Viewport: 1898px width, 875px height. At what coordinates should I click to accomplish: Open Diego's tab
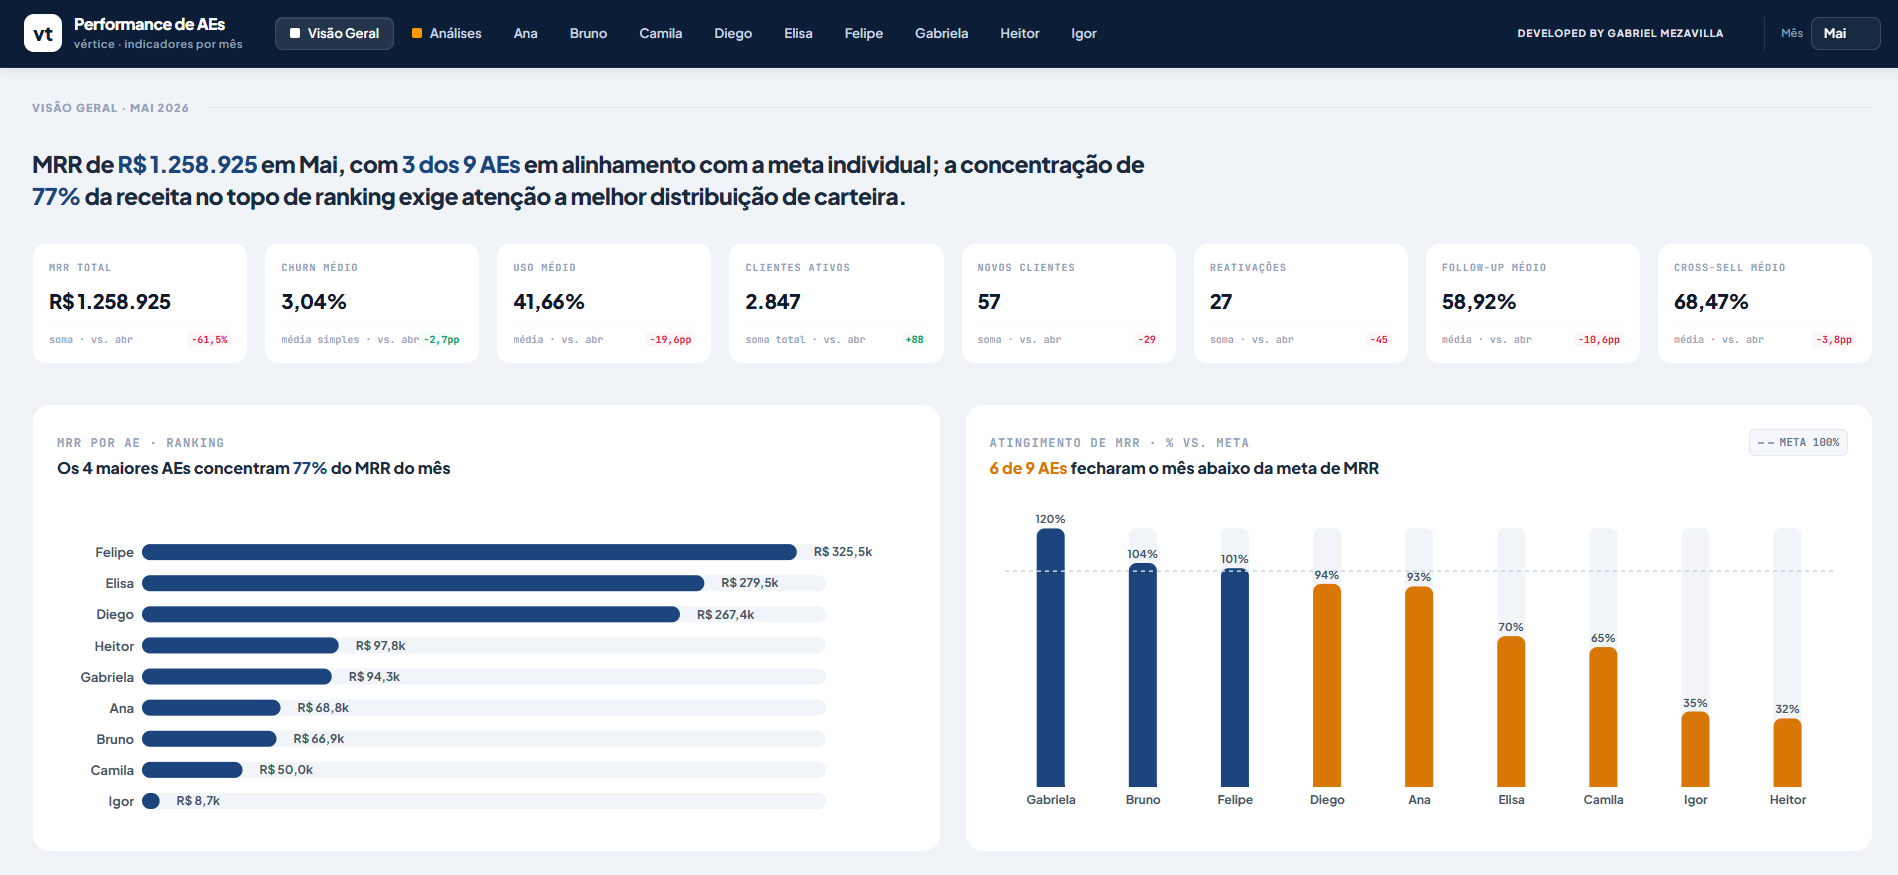[x=733, y=33]
